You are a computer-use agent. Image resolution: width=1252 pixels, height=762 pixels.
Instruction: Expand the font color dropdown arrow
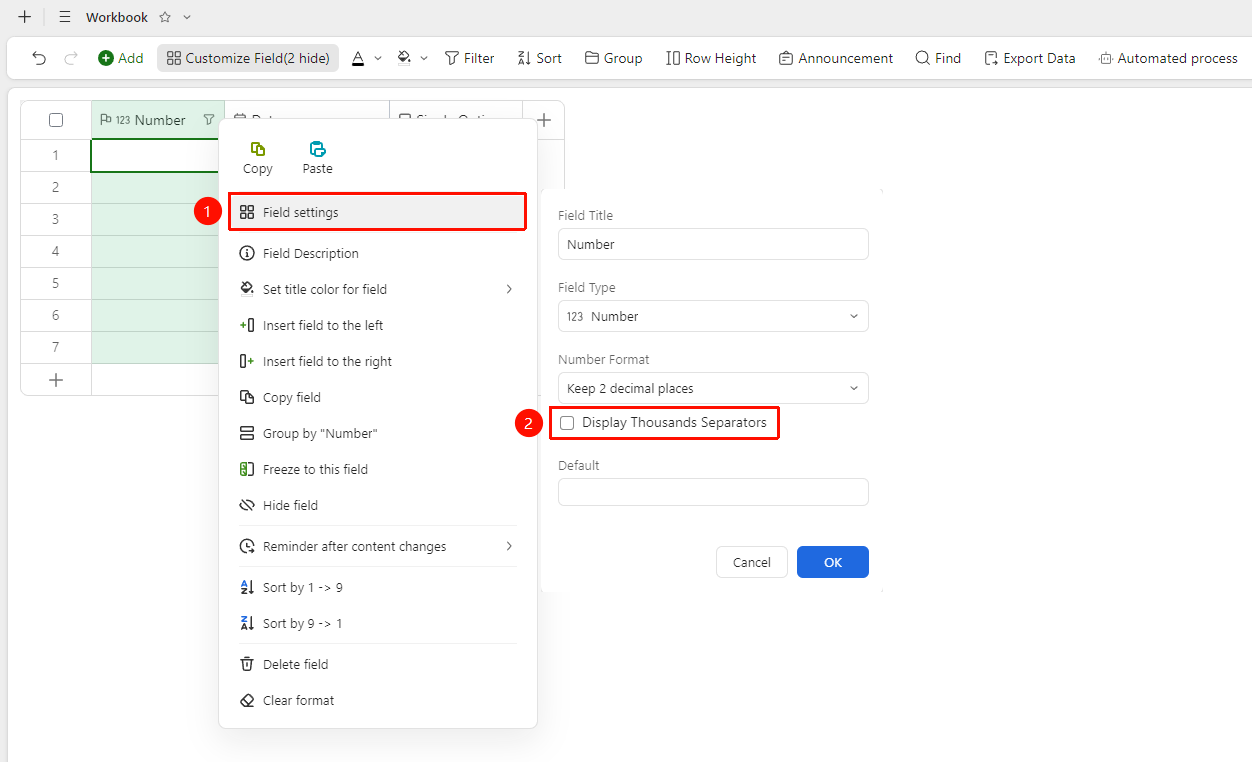(378, 58)
